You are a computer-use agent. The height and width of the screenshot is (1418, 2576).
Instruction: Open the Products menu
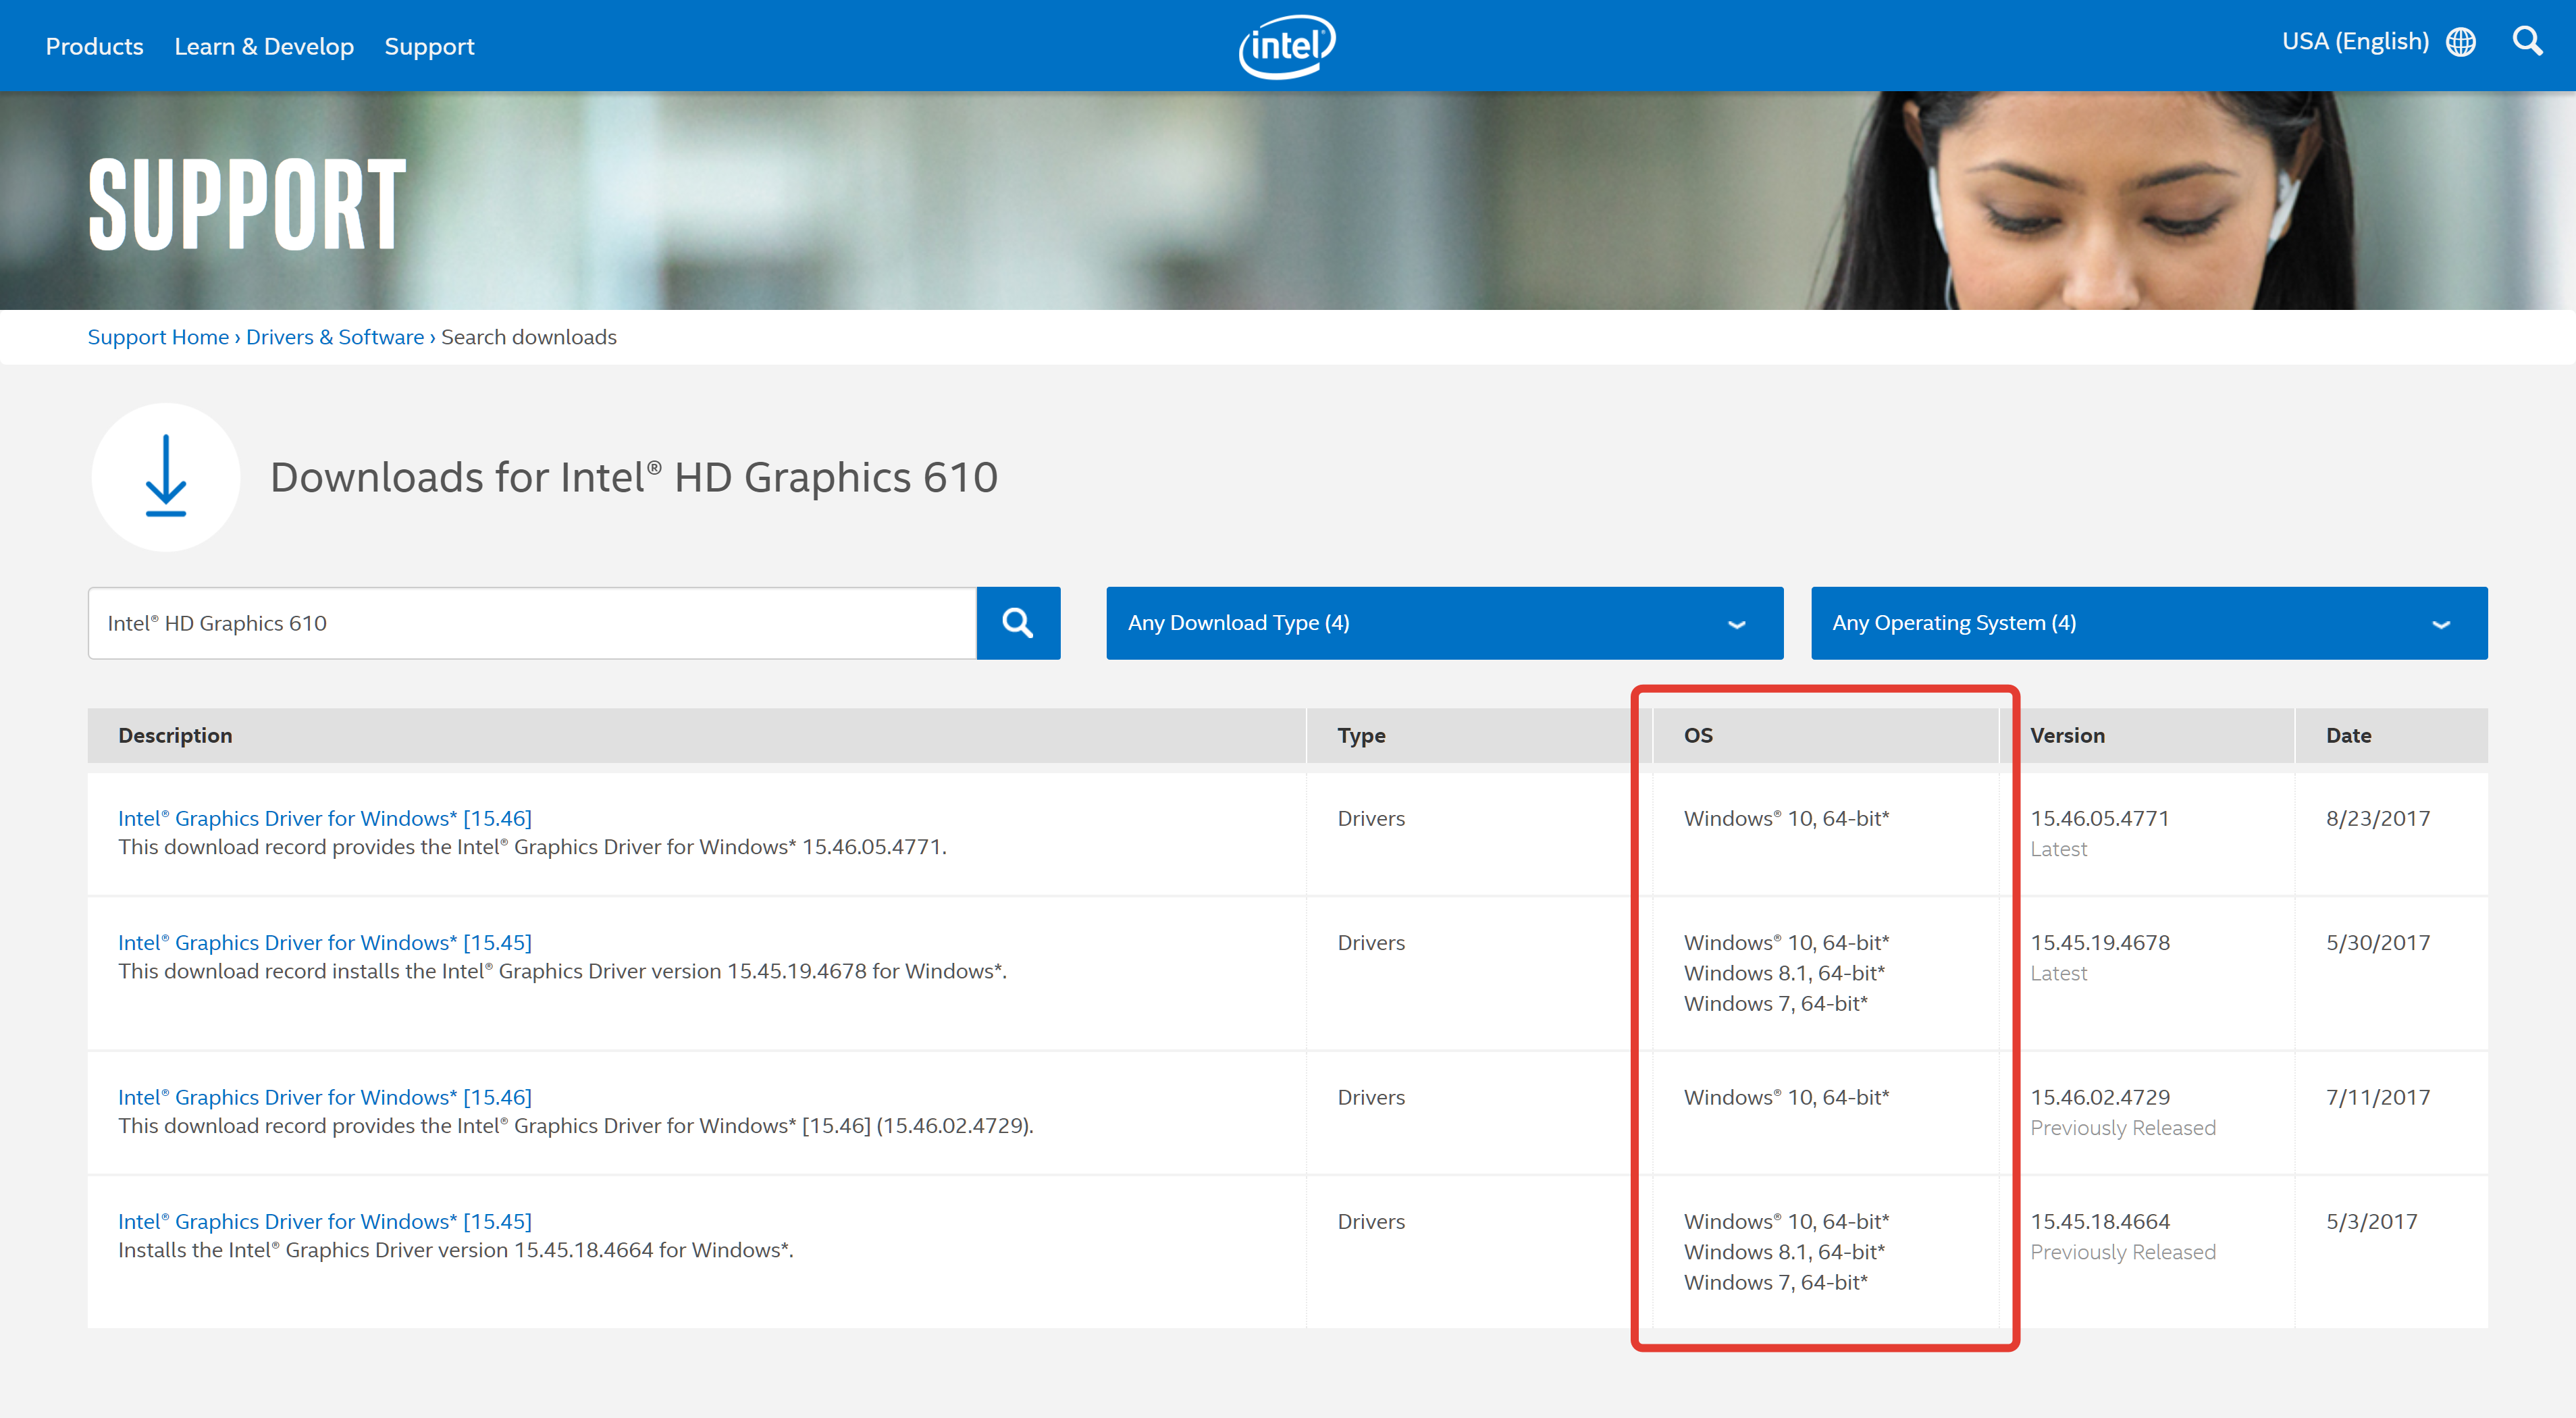(94, 47)
